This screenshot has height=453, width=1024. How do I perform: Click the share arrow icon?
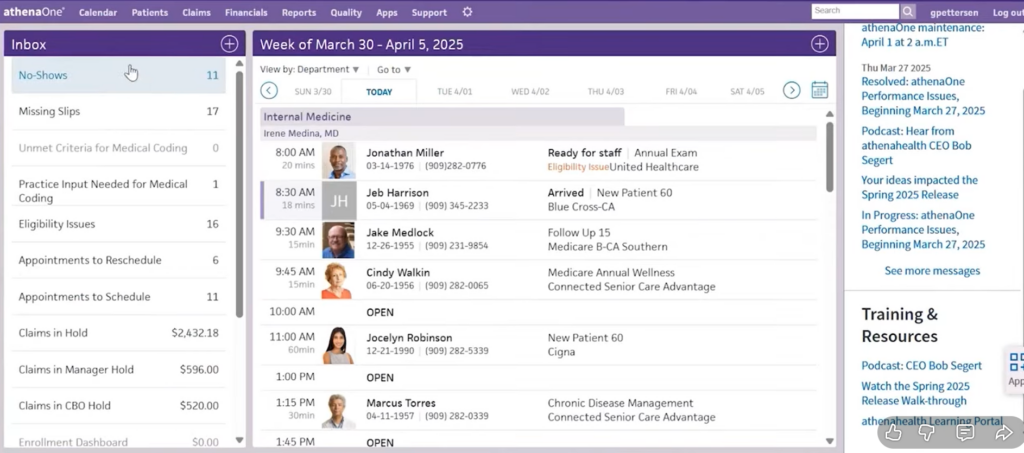click(1003, 433)
